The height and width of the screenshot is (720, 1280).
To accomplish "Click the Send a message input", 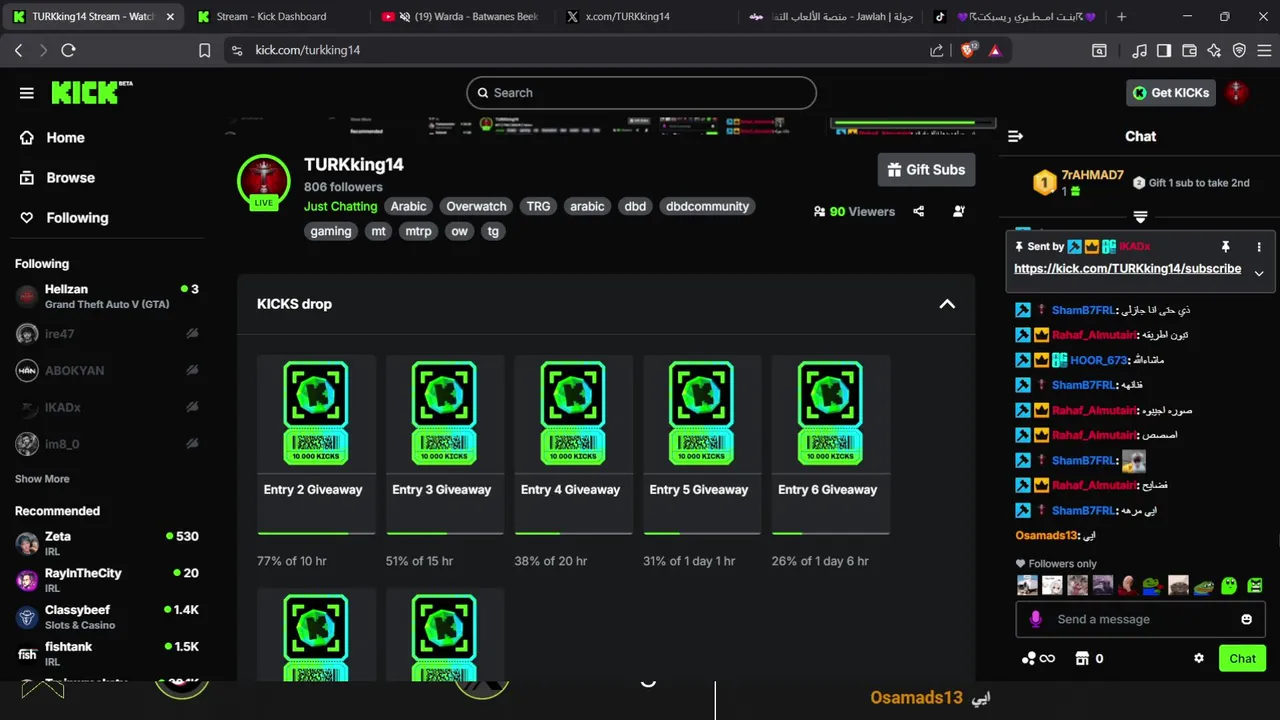I will pos(1140,619).
